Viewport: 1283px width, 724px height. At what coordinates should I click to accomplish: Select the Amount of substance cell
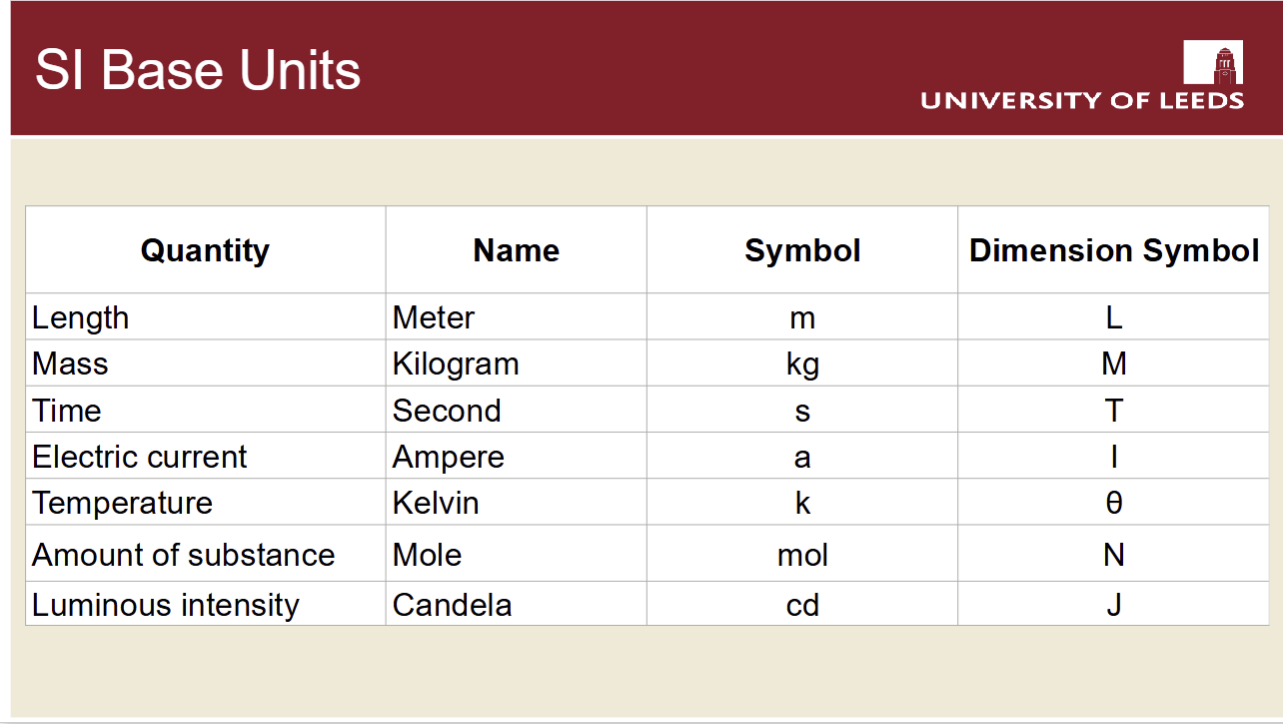pyautogui.click(x=205, y=554)
